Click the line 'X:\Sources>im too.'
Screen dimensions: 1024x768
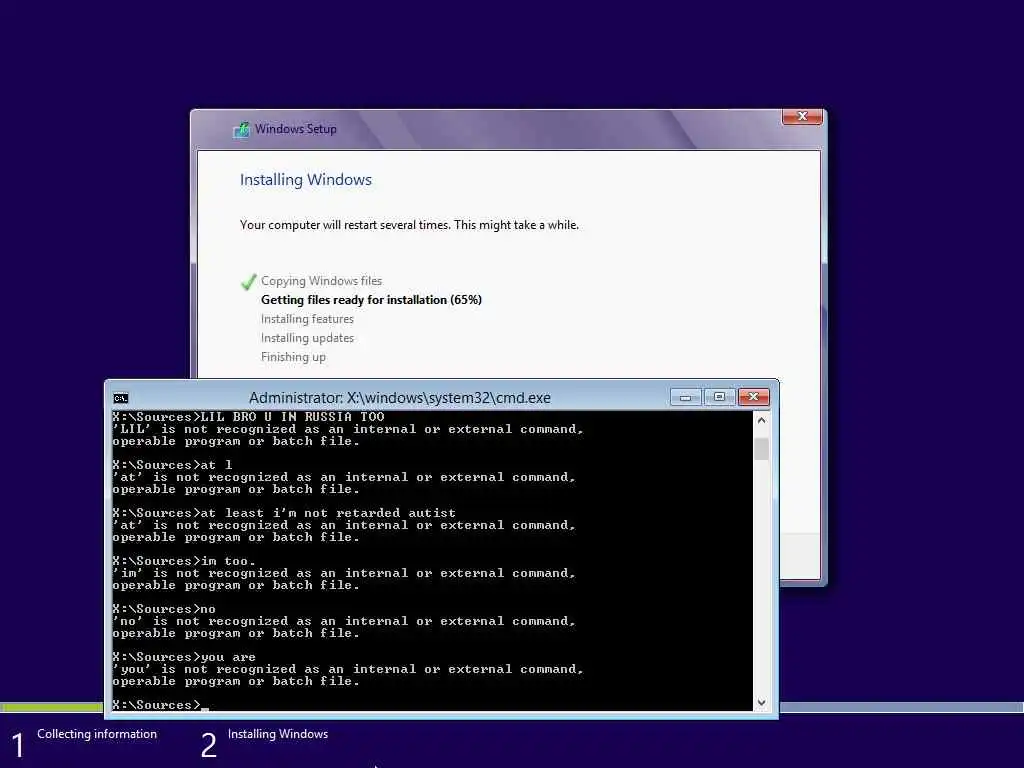pos(184,561)
